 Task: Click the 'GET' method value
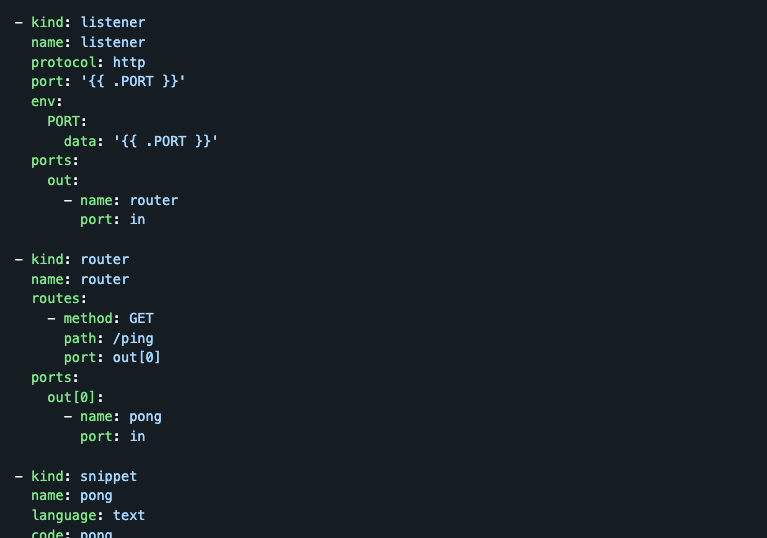click(141, 318)
